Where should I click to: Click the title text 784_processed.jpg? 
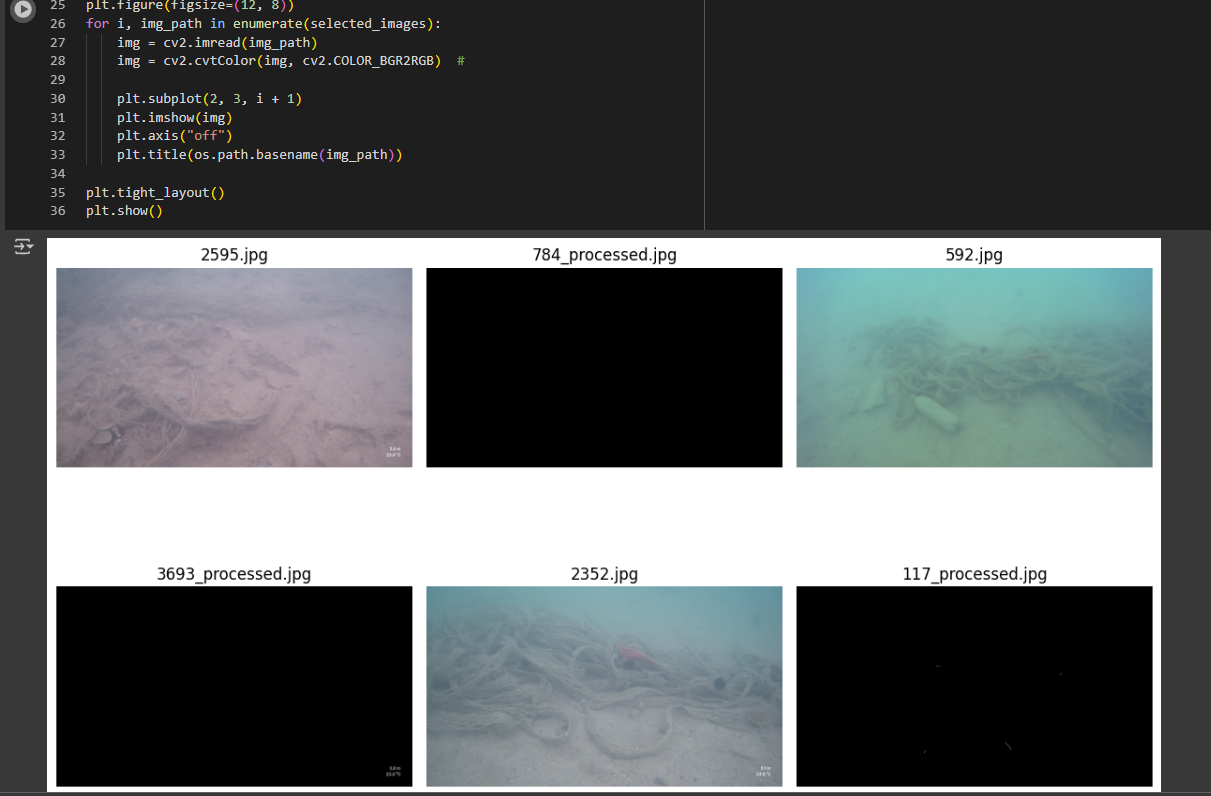pos(604,255)
